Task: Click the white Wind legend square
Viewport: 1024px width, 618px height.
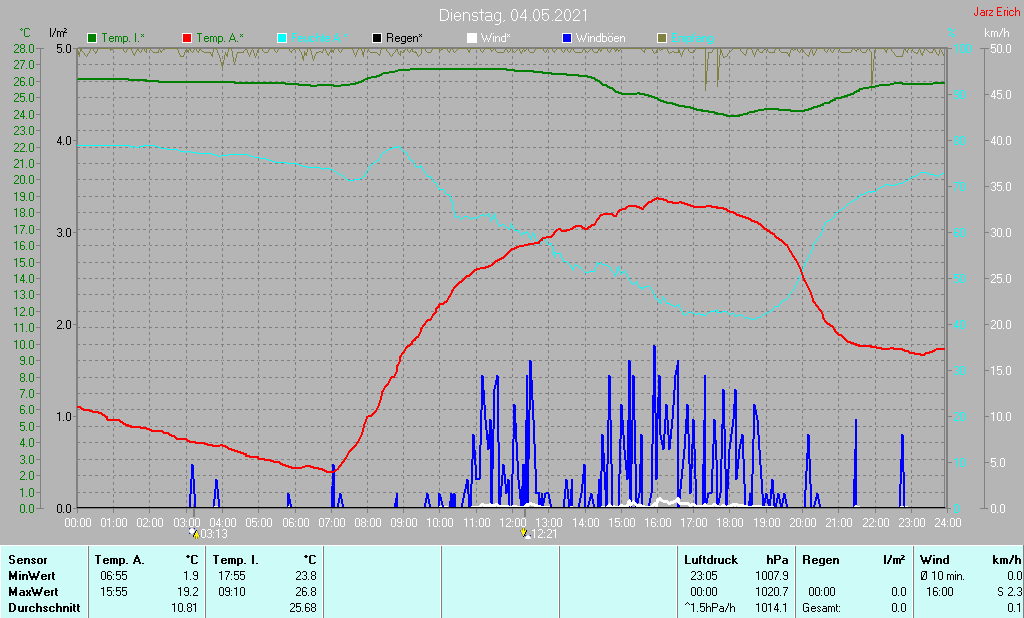Action: pyautogui.click(x=472, y=38)
